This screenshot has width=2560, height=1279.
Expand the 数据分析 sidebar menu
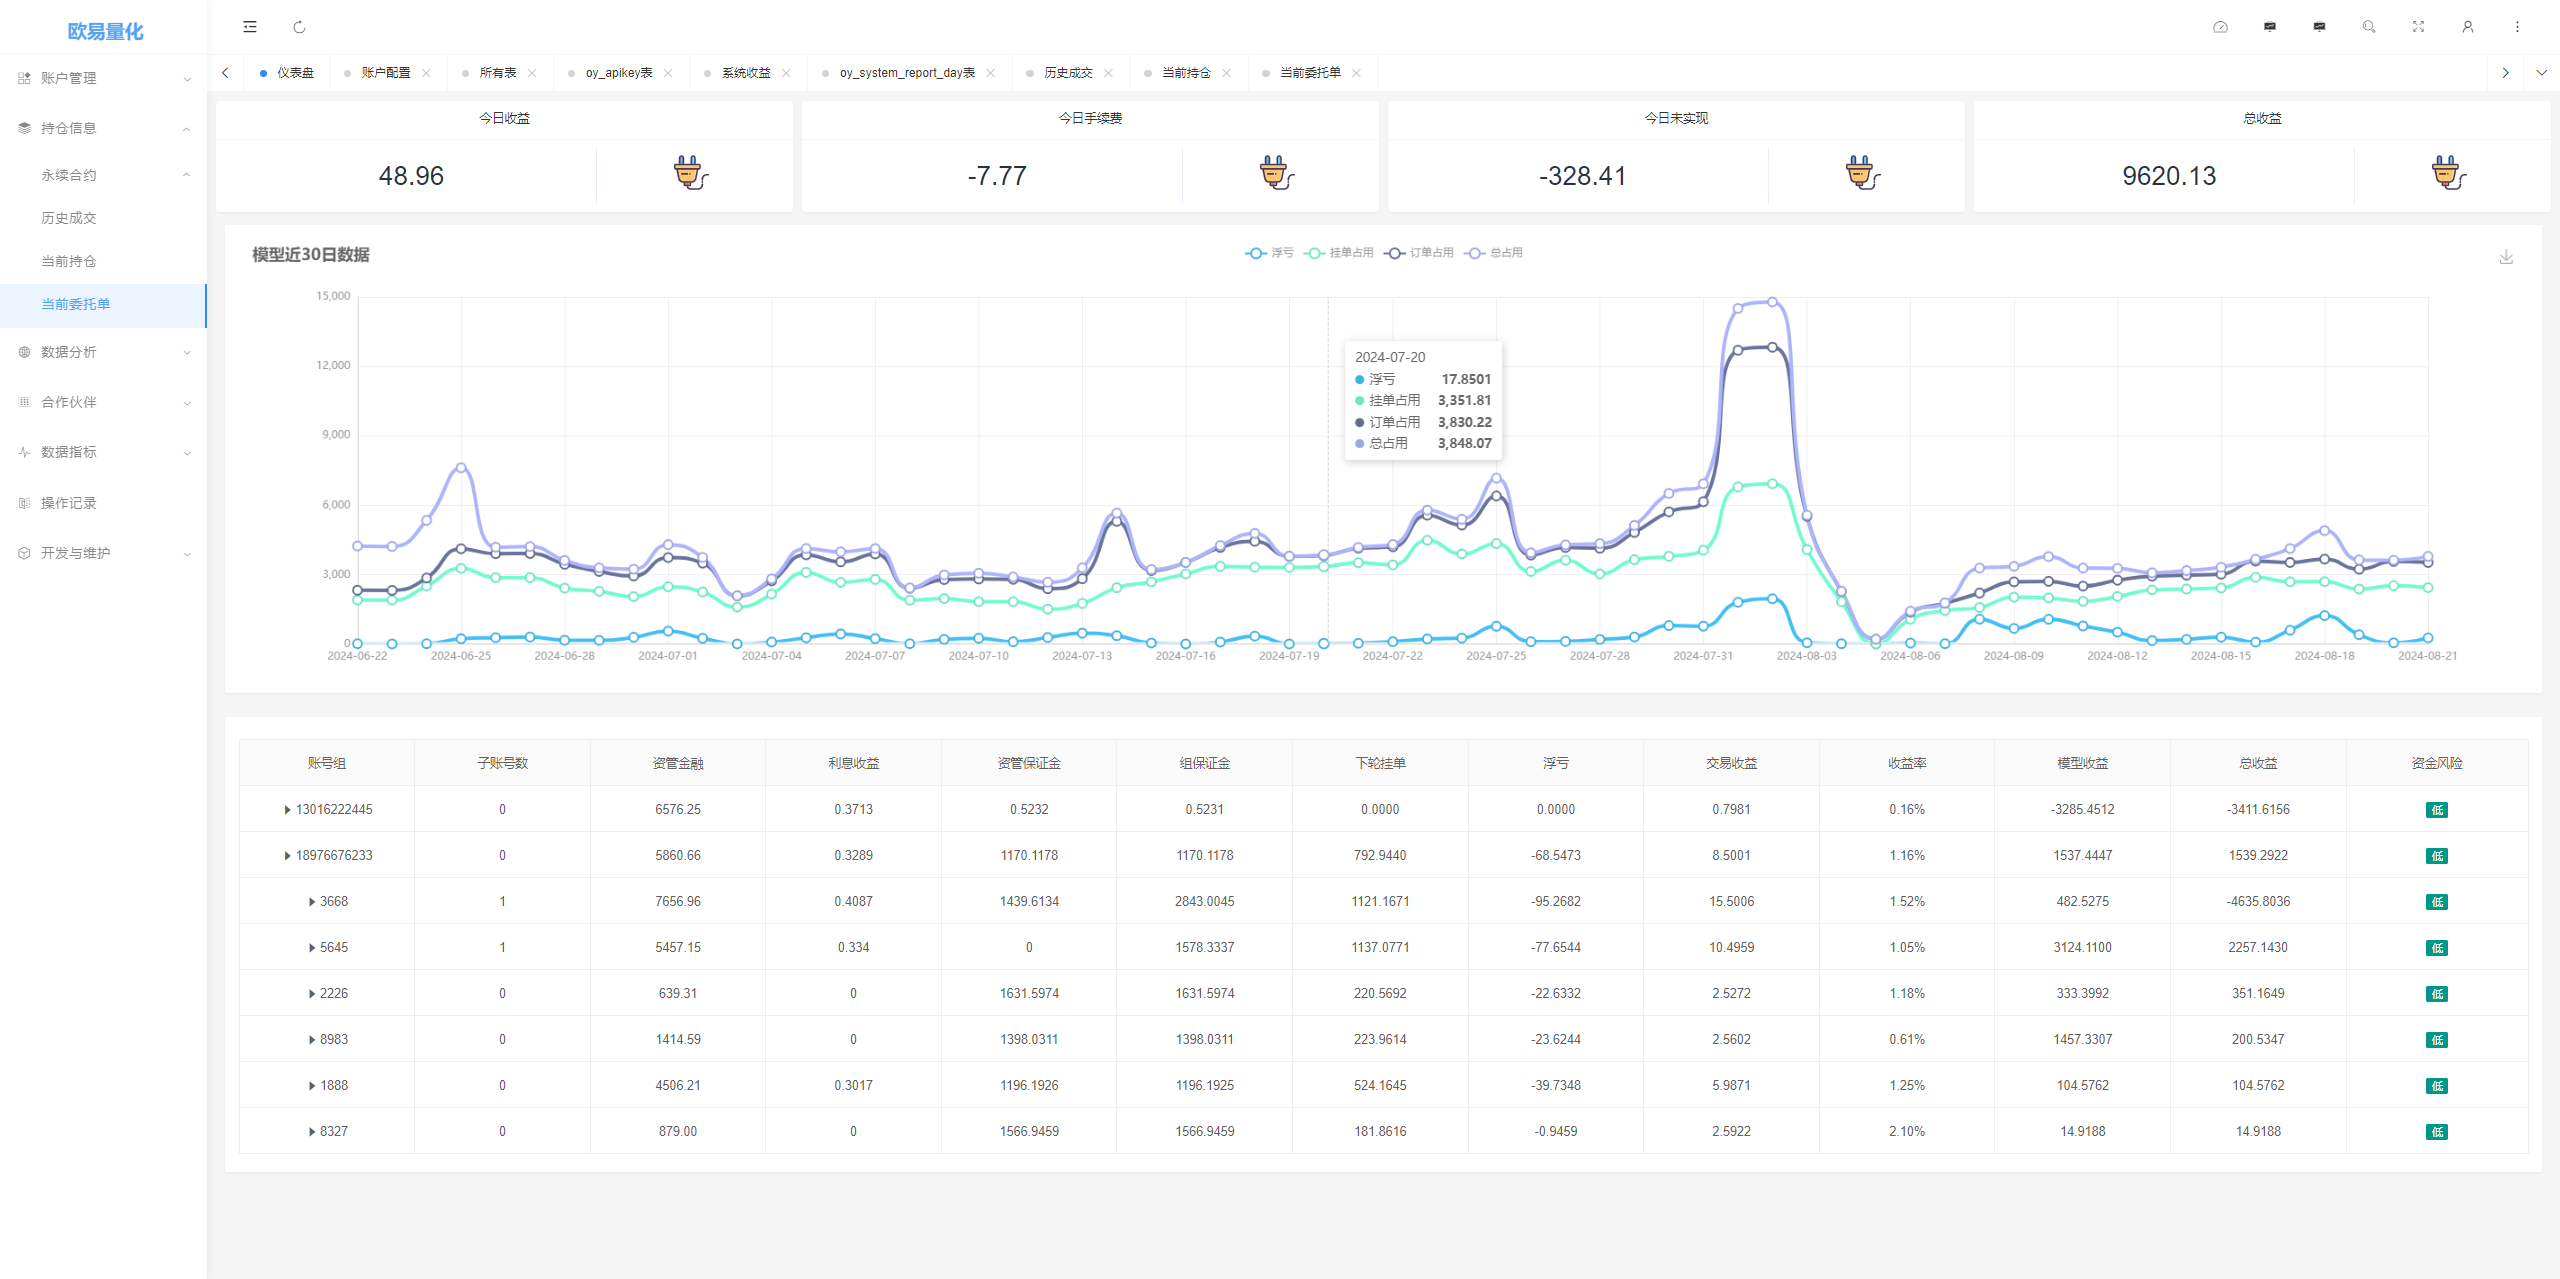point(104,352)
